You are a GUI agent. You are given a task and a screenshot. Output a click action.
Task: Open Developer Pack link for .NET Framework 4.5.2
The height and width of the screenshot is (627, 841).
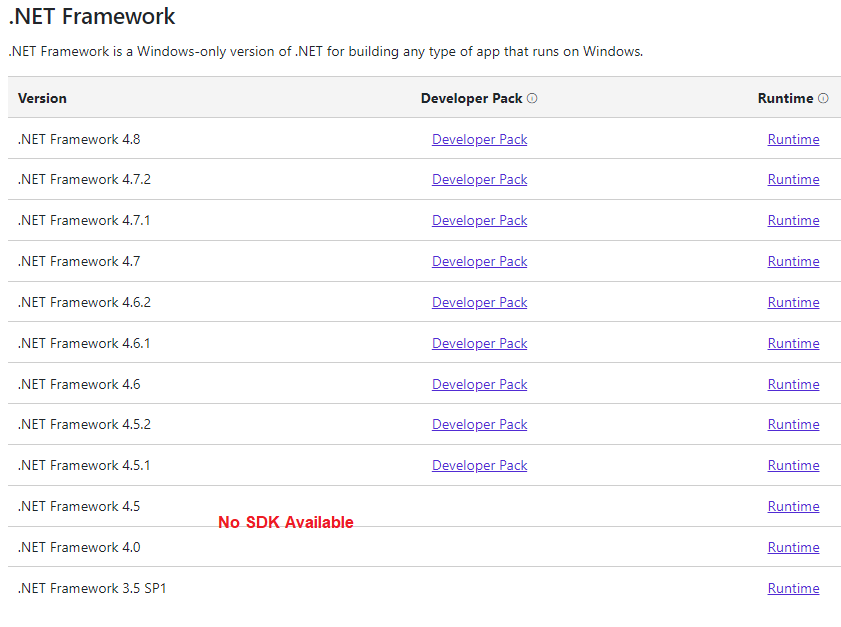(479, 425)
